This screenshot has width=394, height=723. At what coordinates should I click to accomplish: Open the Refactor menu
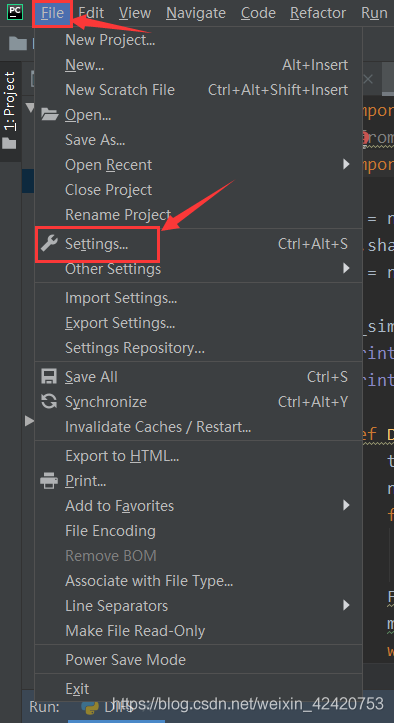317,13
